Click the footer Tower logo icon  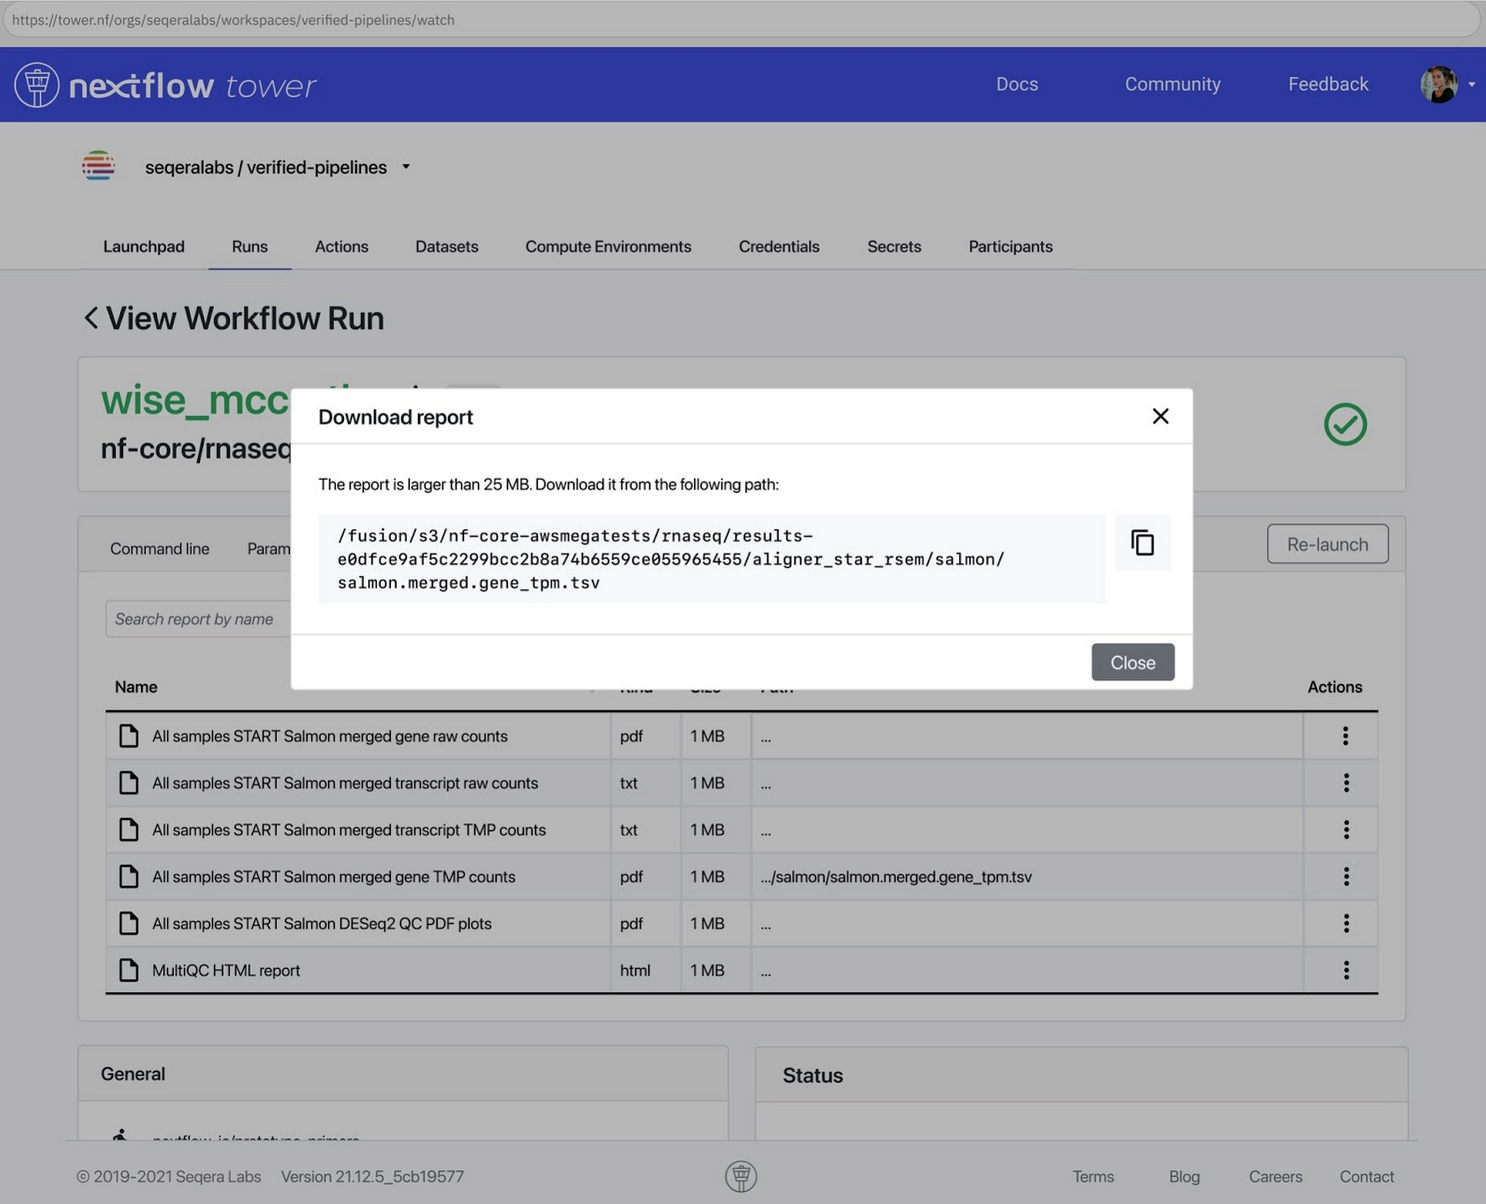coord(741,1177)
